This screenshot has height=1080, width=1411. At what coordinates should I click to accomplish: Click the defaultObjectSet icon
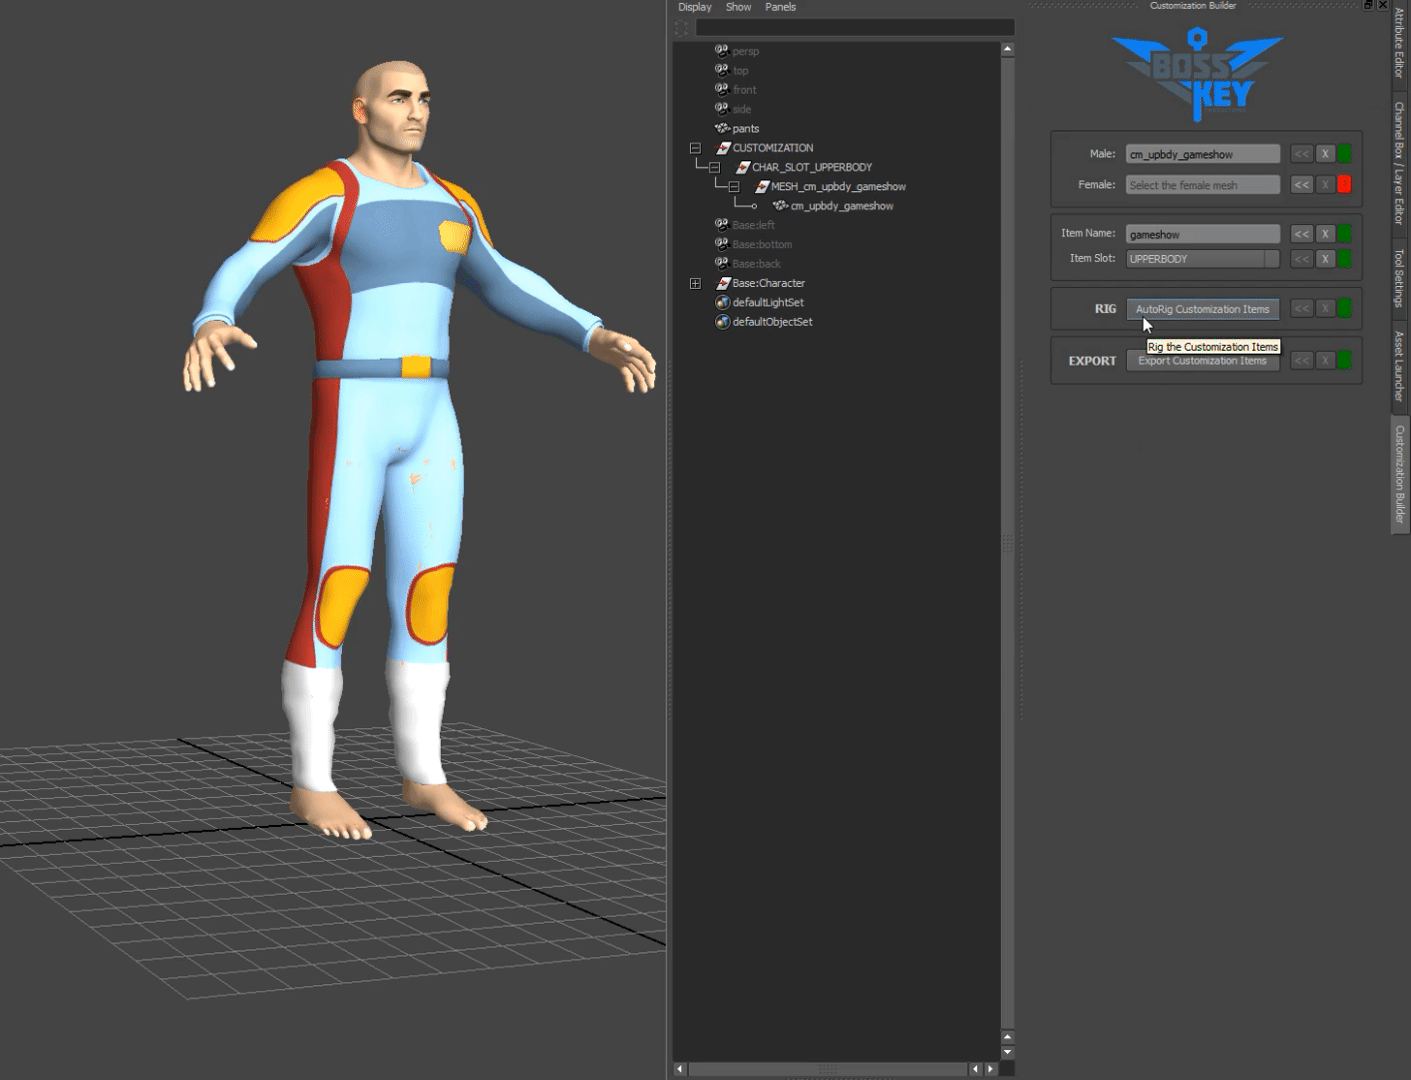click(722, 321)
